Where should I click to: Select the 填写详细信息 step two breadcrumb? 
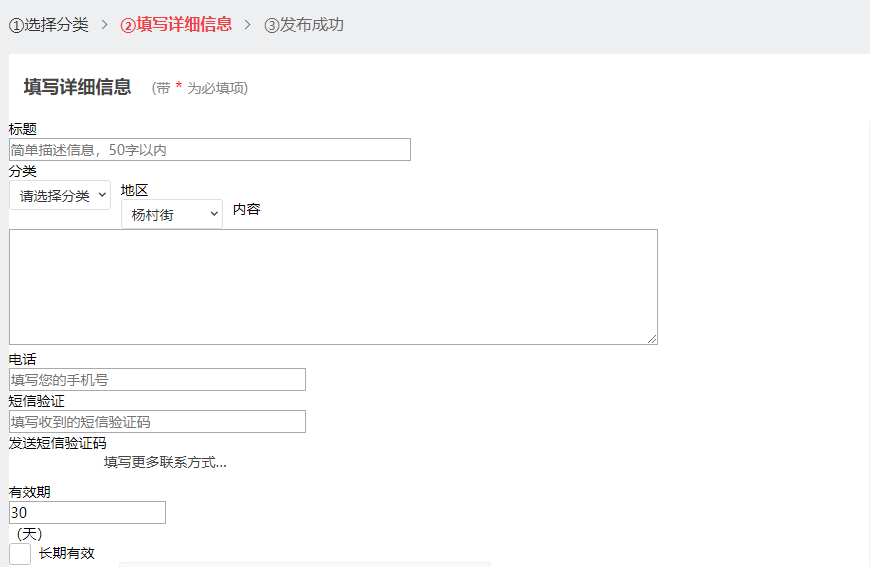coord(176,25)
